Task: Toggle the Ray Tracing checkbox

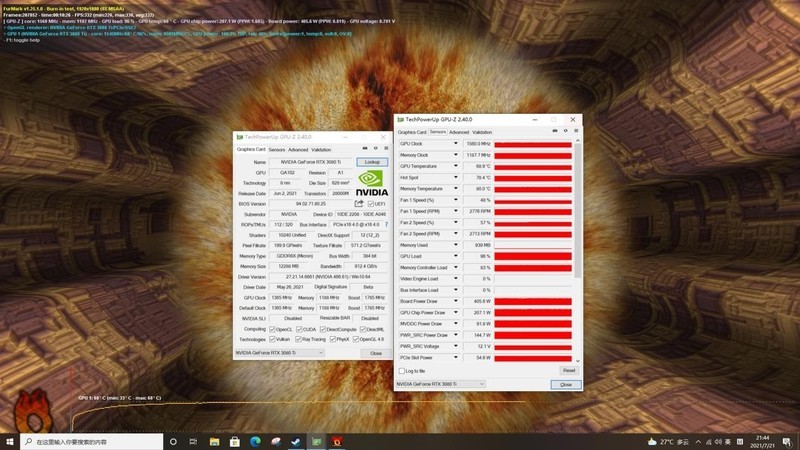Action: [298, 339]
